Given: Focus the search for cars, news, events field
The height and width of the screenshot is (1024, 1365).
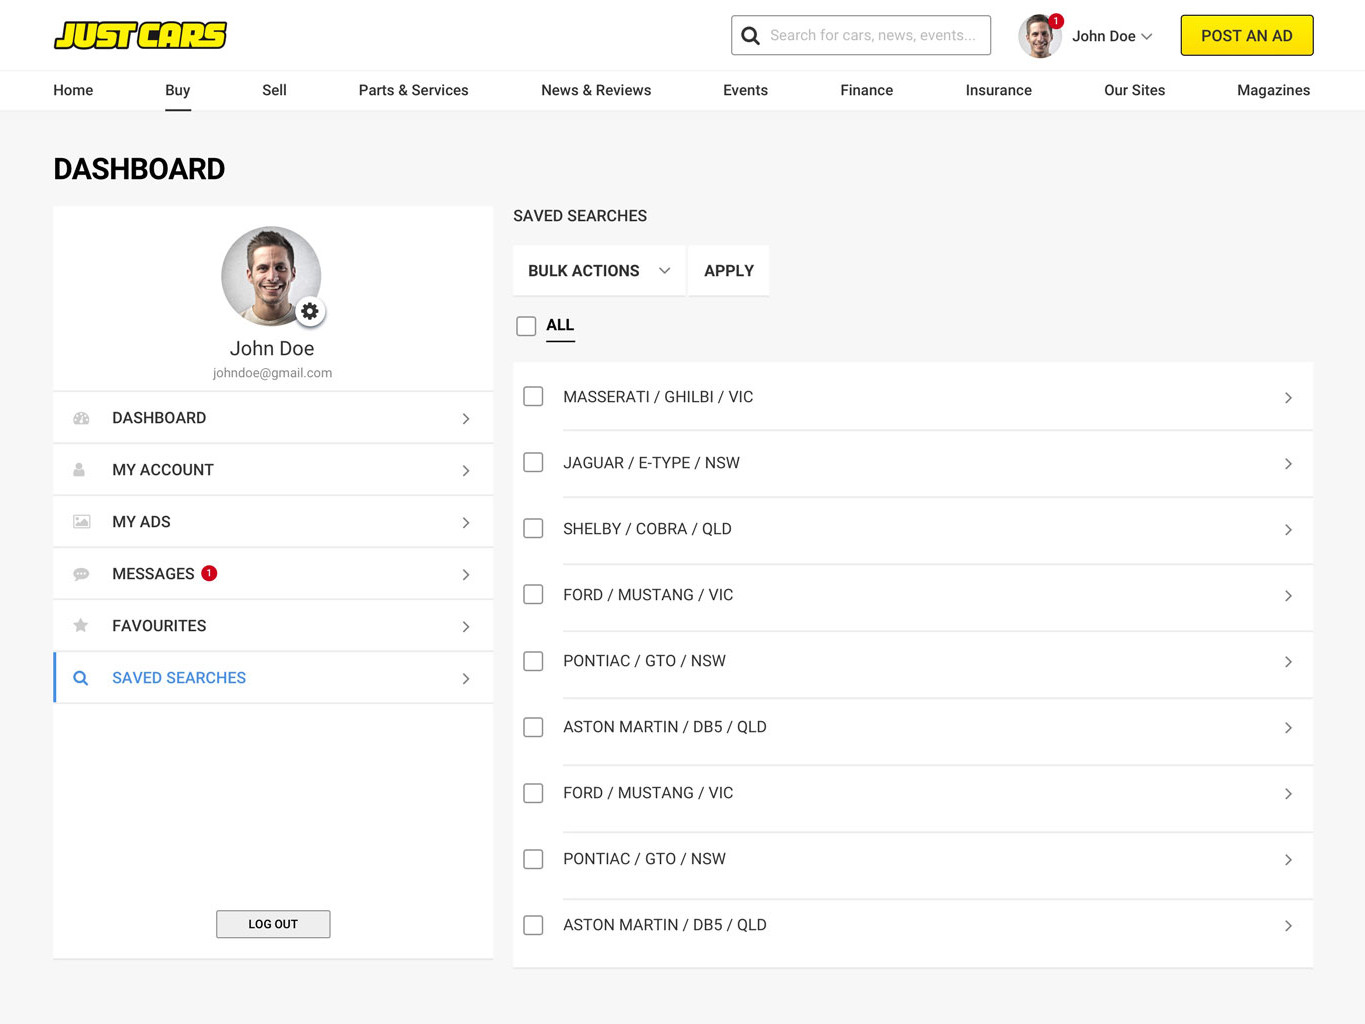Looking at the screenshot, I should 861,35.
